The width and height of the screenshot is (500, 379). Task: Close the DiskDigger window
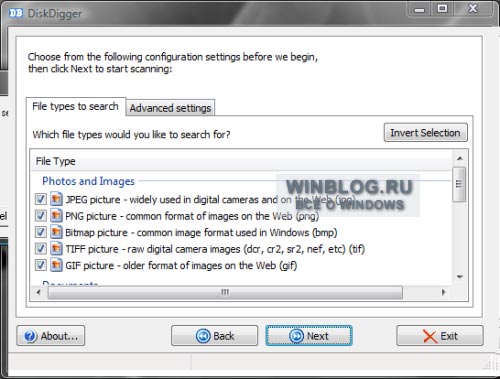[473, 9]
